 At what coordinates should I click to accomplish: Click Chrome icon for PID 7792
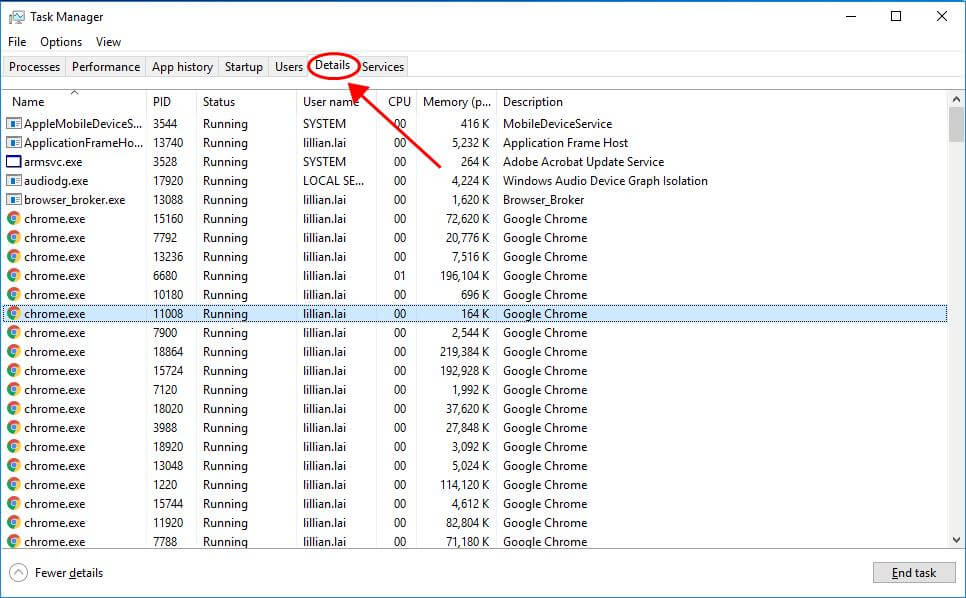pos(14,238)
